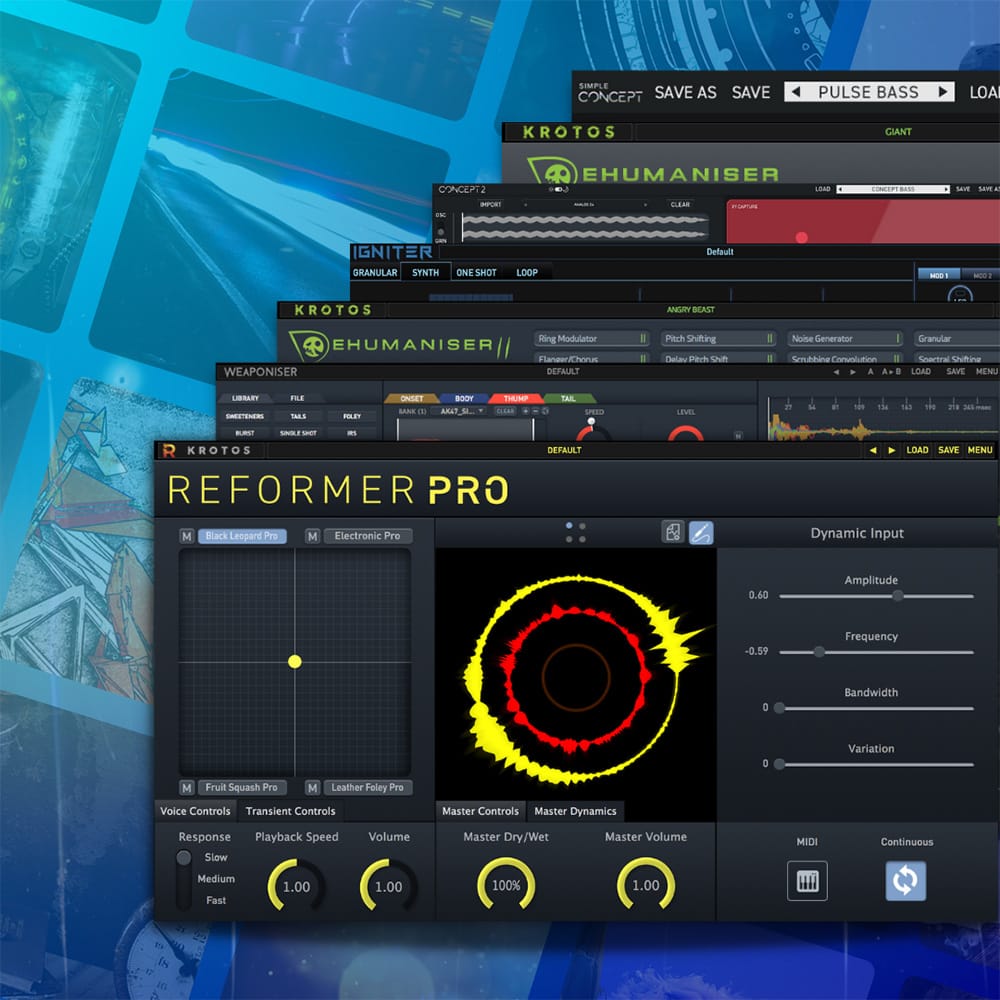Toggle the Continuous loop icon
1000x1000 pixels.
click(906, 881)
